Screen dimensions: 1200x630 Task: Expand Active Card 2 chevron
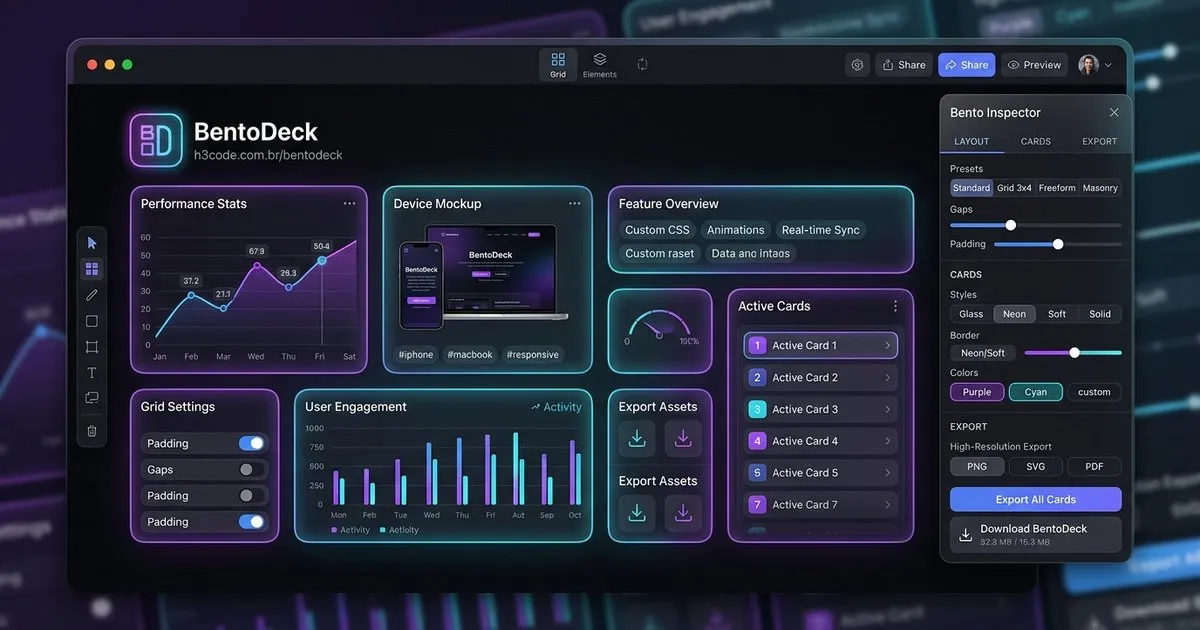coord(887,377)
